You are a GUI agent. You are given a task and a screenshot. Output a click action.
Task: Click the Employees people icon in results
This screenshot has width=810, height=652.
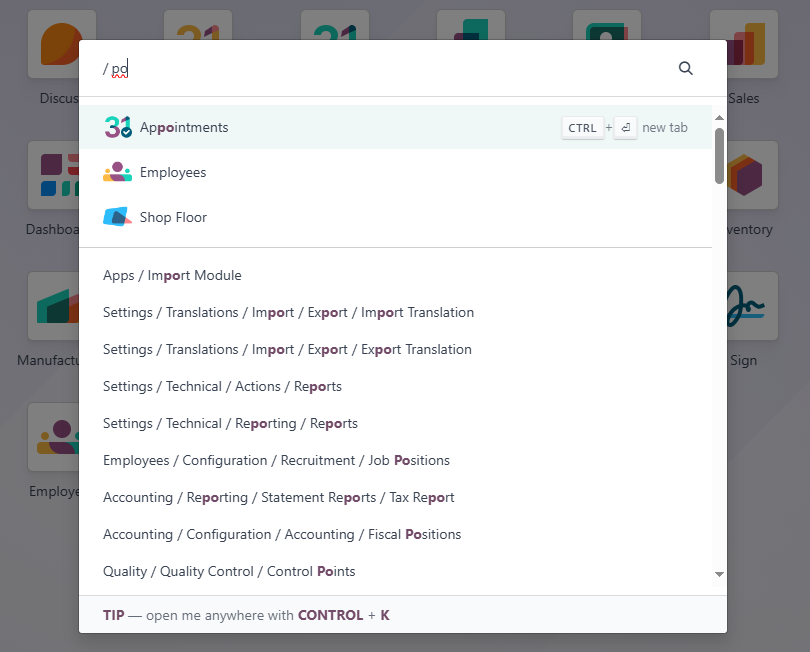pyautogui.click(x=117, y=172)
